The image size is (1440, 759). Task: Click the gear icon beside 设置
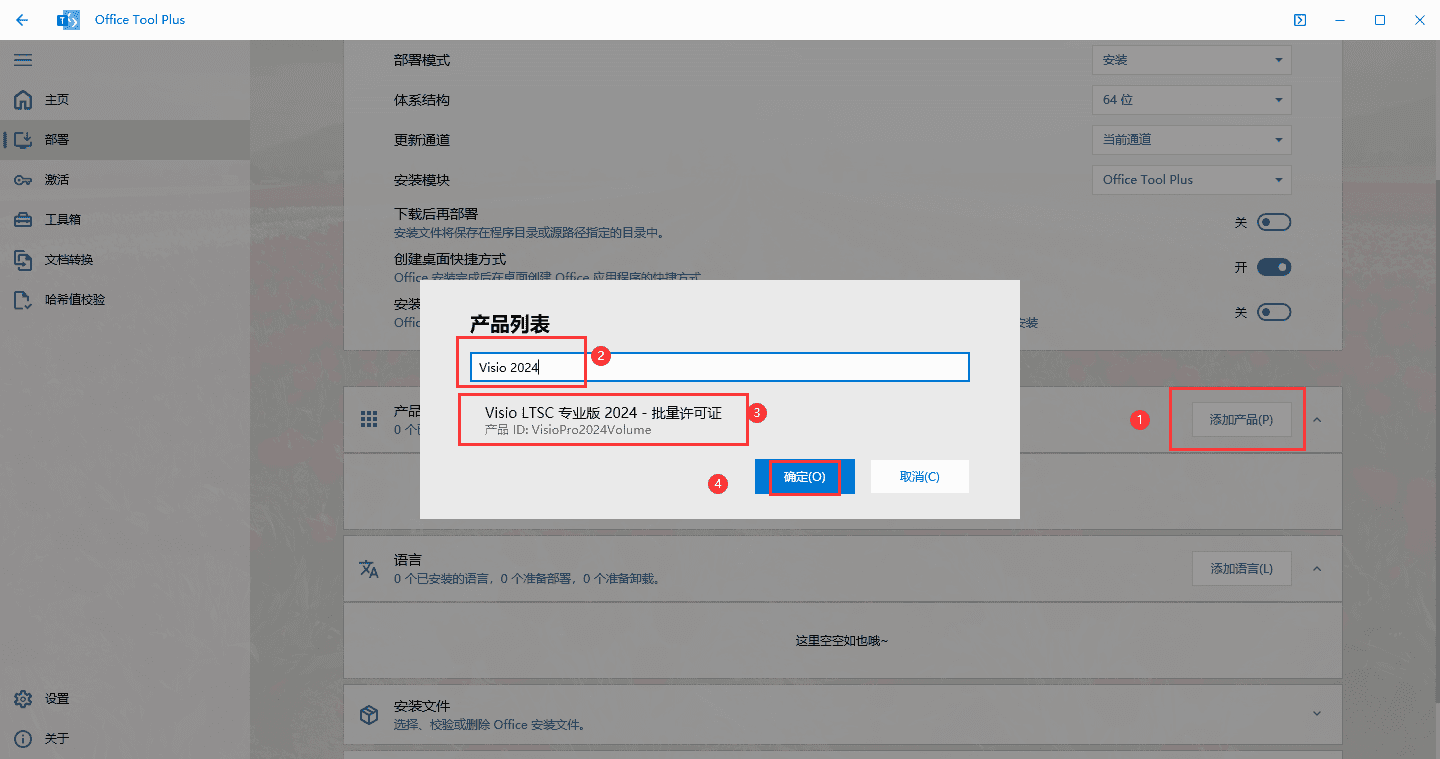click(x=23, y=699)
